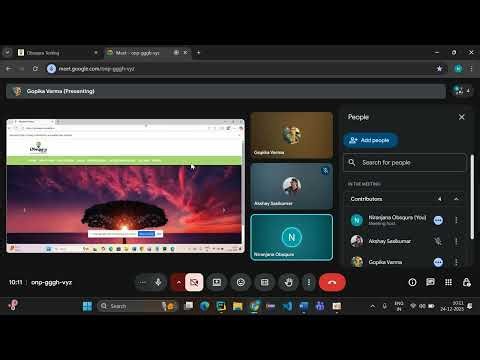Viewport: 480px width, 360px height.
Task: Click People panel scrollbar
Action: 472,197
